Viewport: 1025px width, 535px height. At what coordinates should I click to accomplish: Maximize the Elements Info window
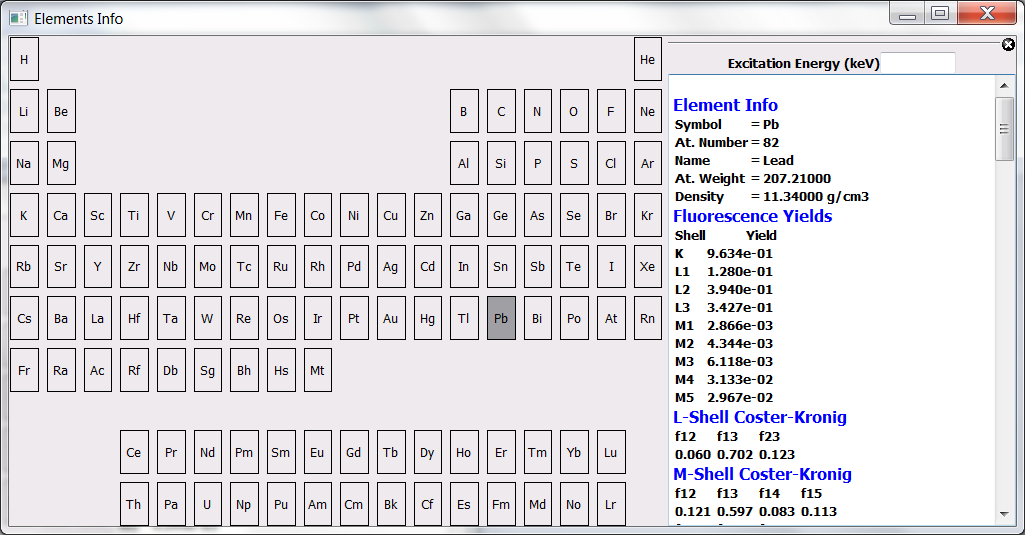pos(939,14)
